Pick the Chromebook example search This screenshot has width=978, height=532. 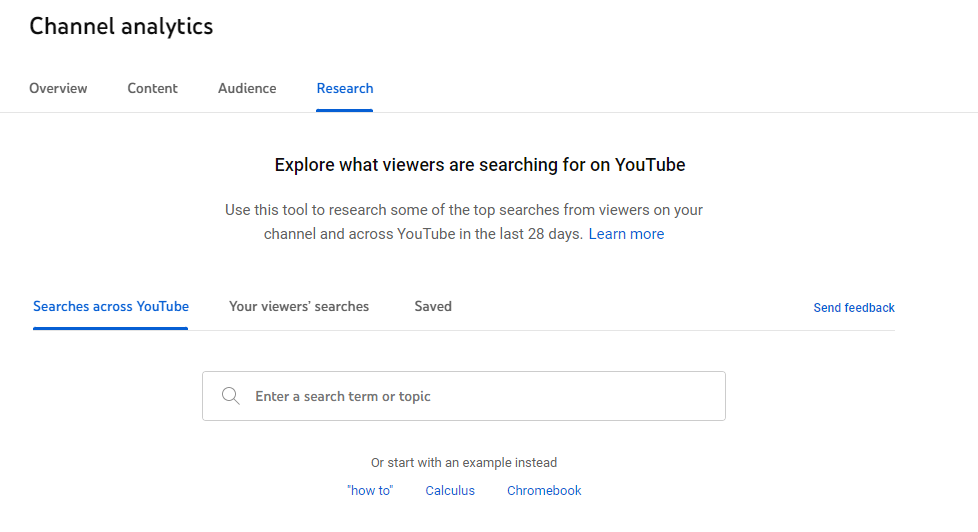click(544, 490)
